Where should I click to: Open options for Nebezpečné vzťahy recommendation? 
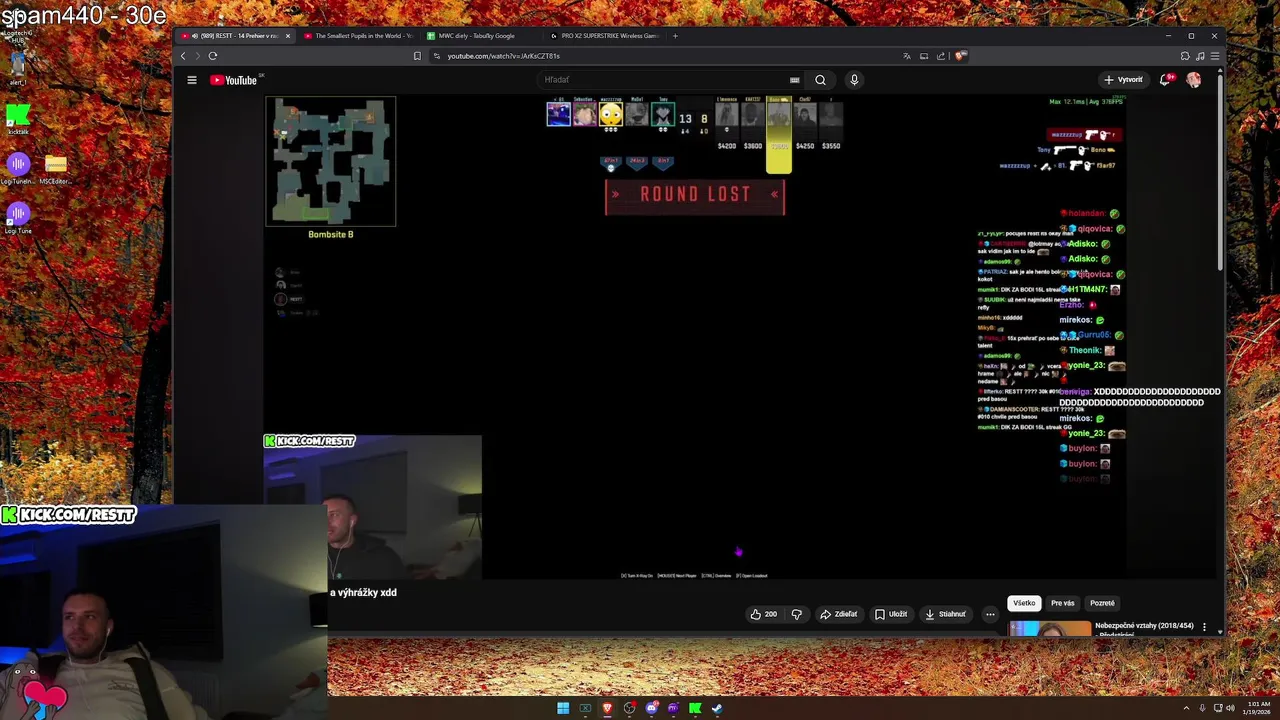[1204, 627]
